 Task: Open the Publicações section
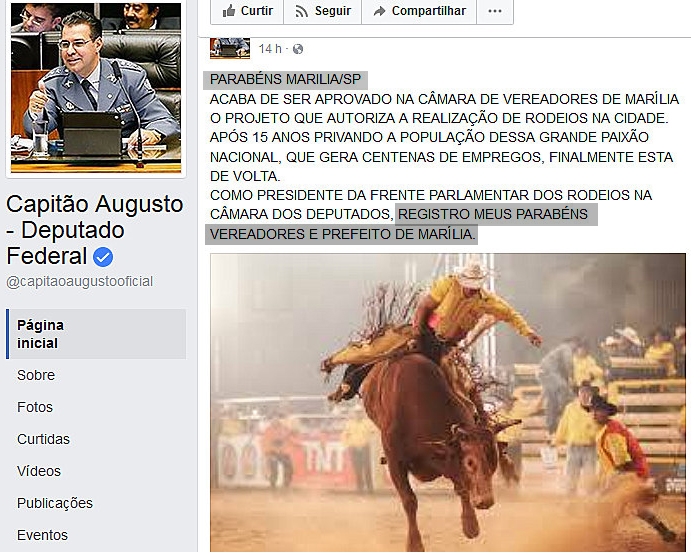[x=55, y=503]
